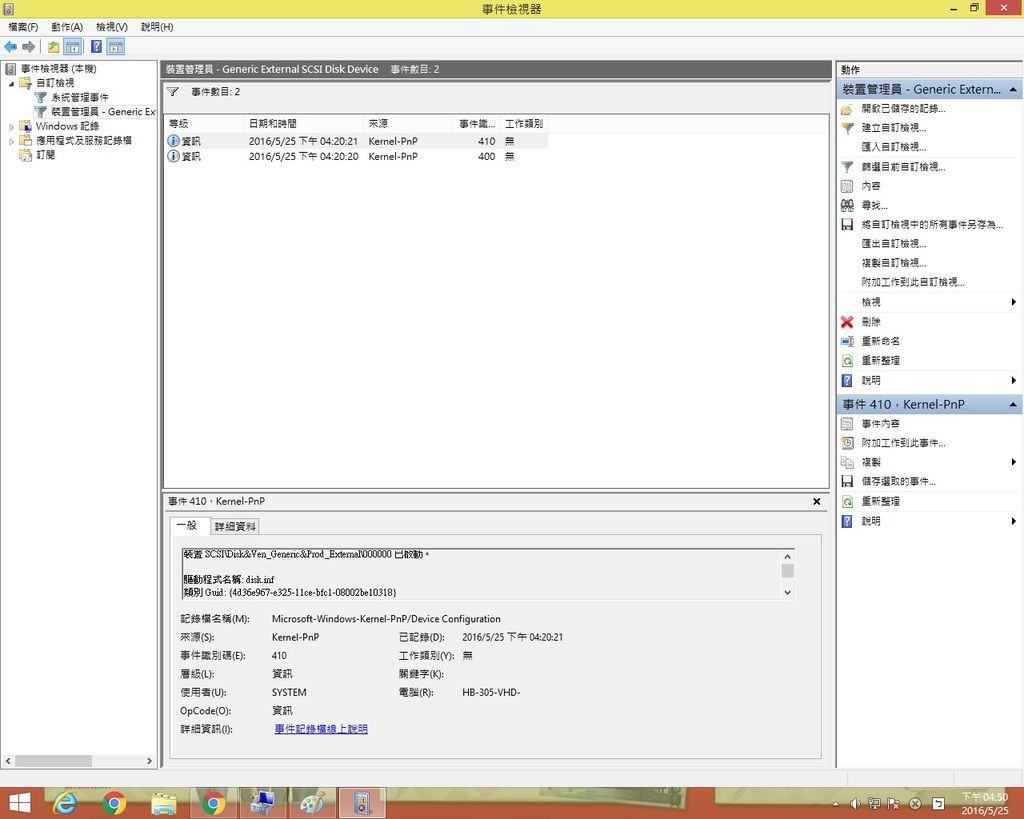Switch to the 詳細資料 tab

(235, 526)
